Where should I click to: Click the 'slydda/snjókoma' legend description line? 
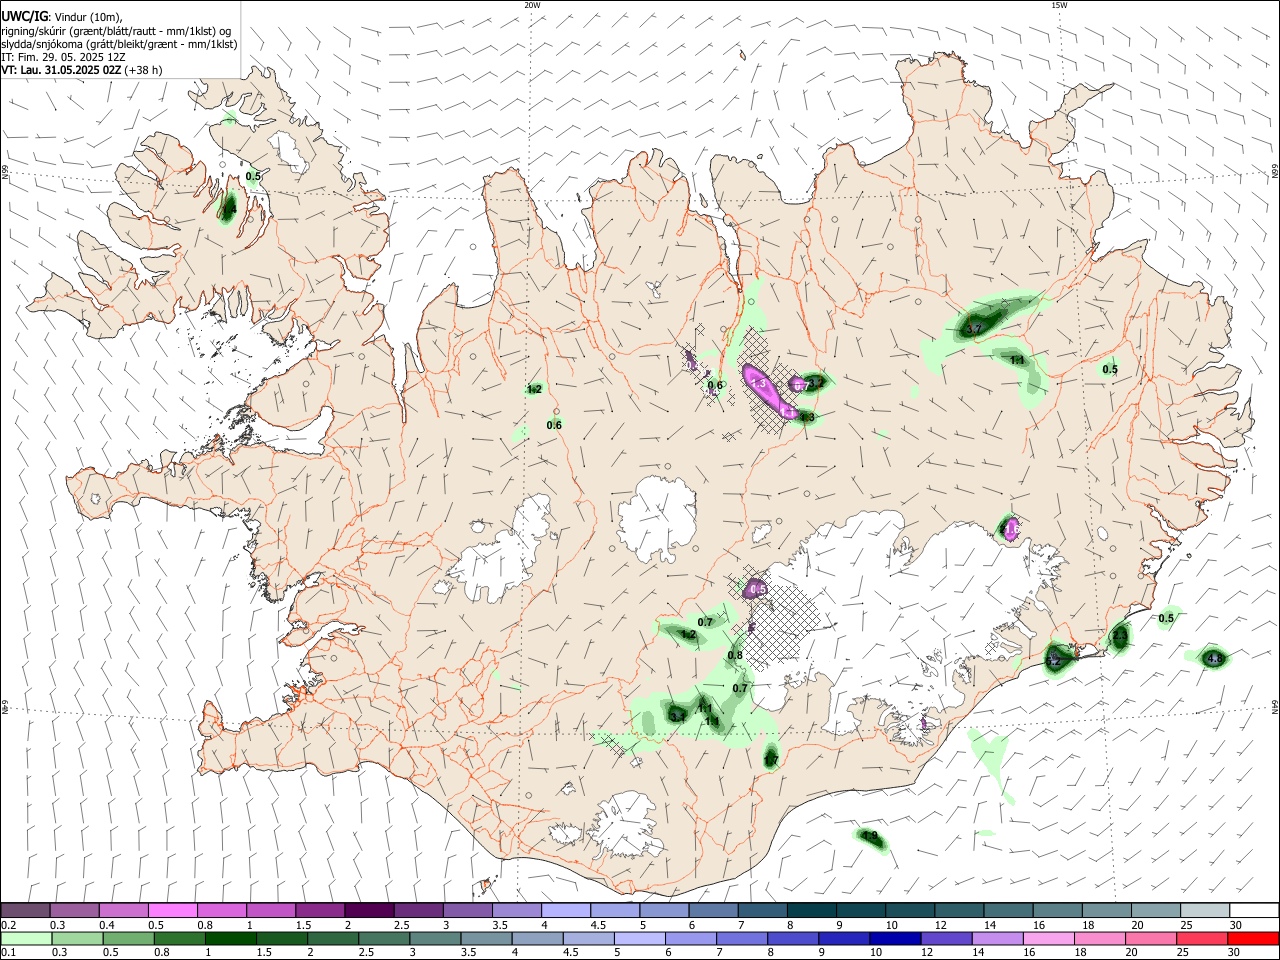coord(119,44)
